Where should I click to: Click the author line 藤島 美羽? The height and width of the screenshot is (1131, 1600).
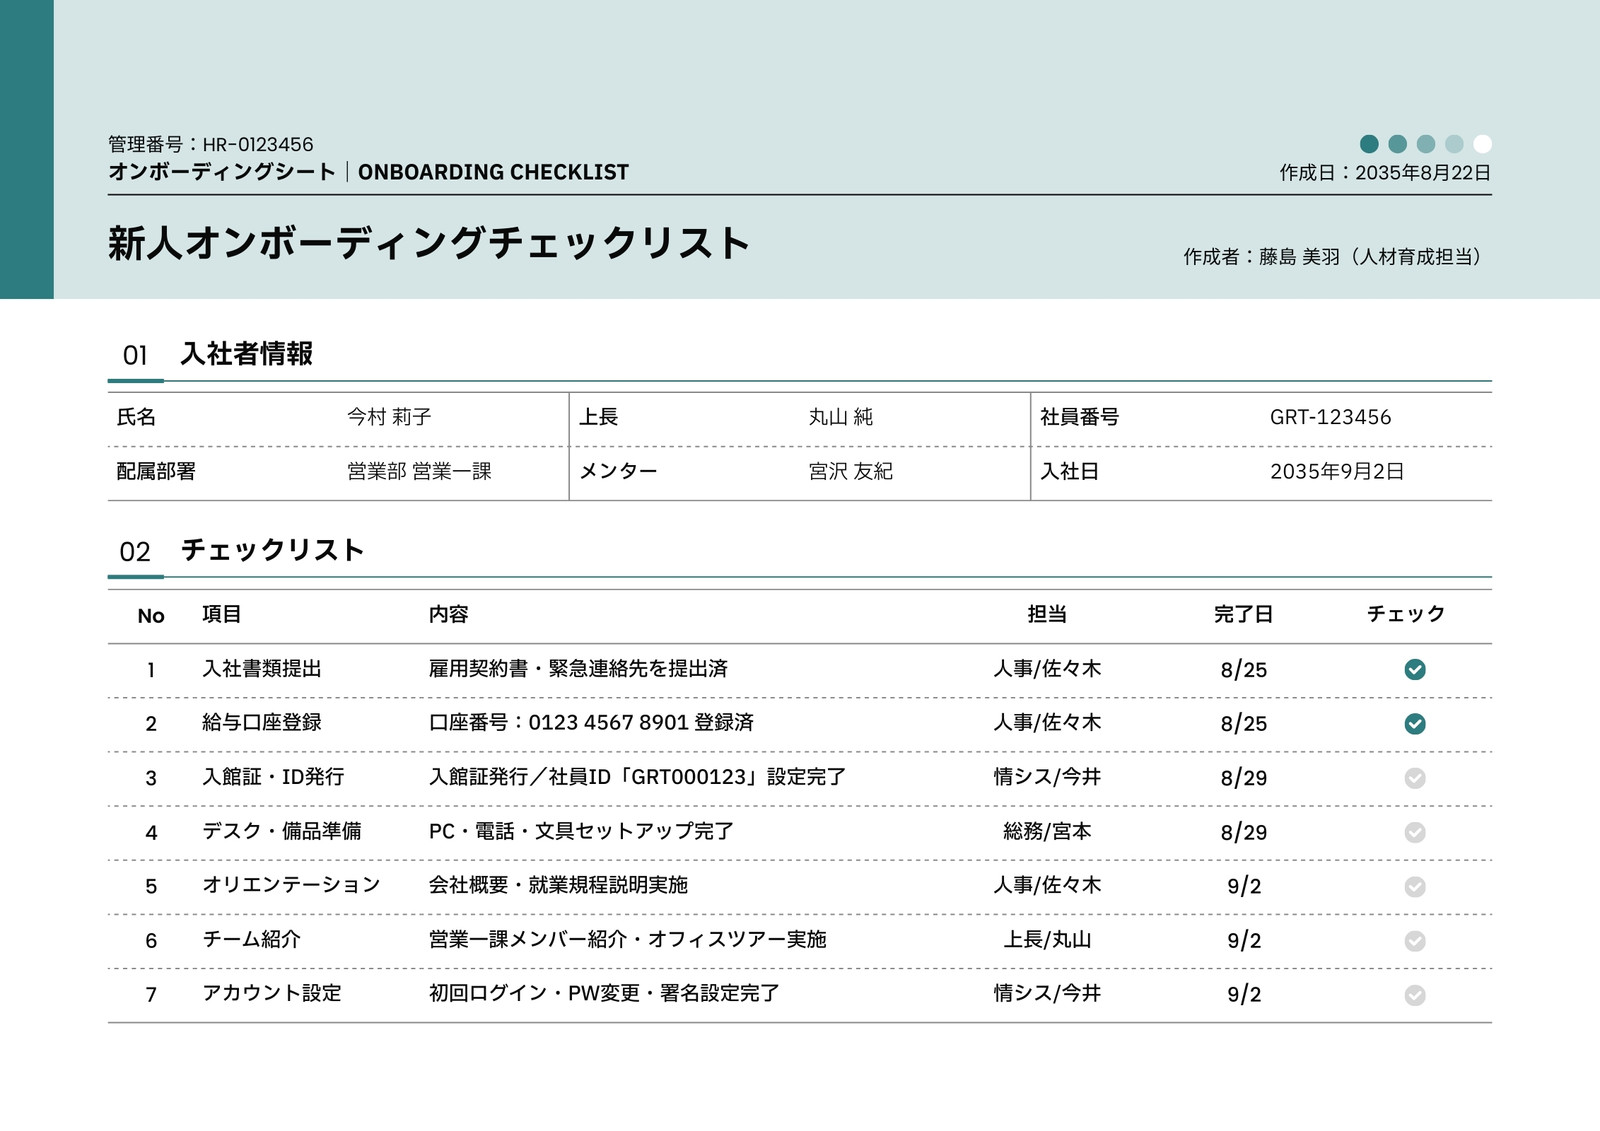click(1299, 257)
